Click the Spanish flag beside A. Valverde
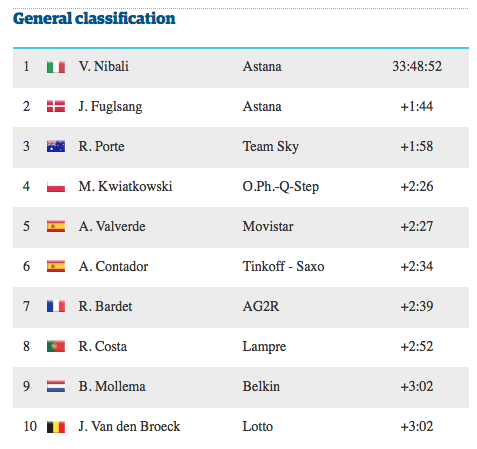The image size is (477, 449). (56, 226)
